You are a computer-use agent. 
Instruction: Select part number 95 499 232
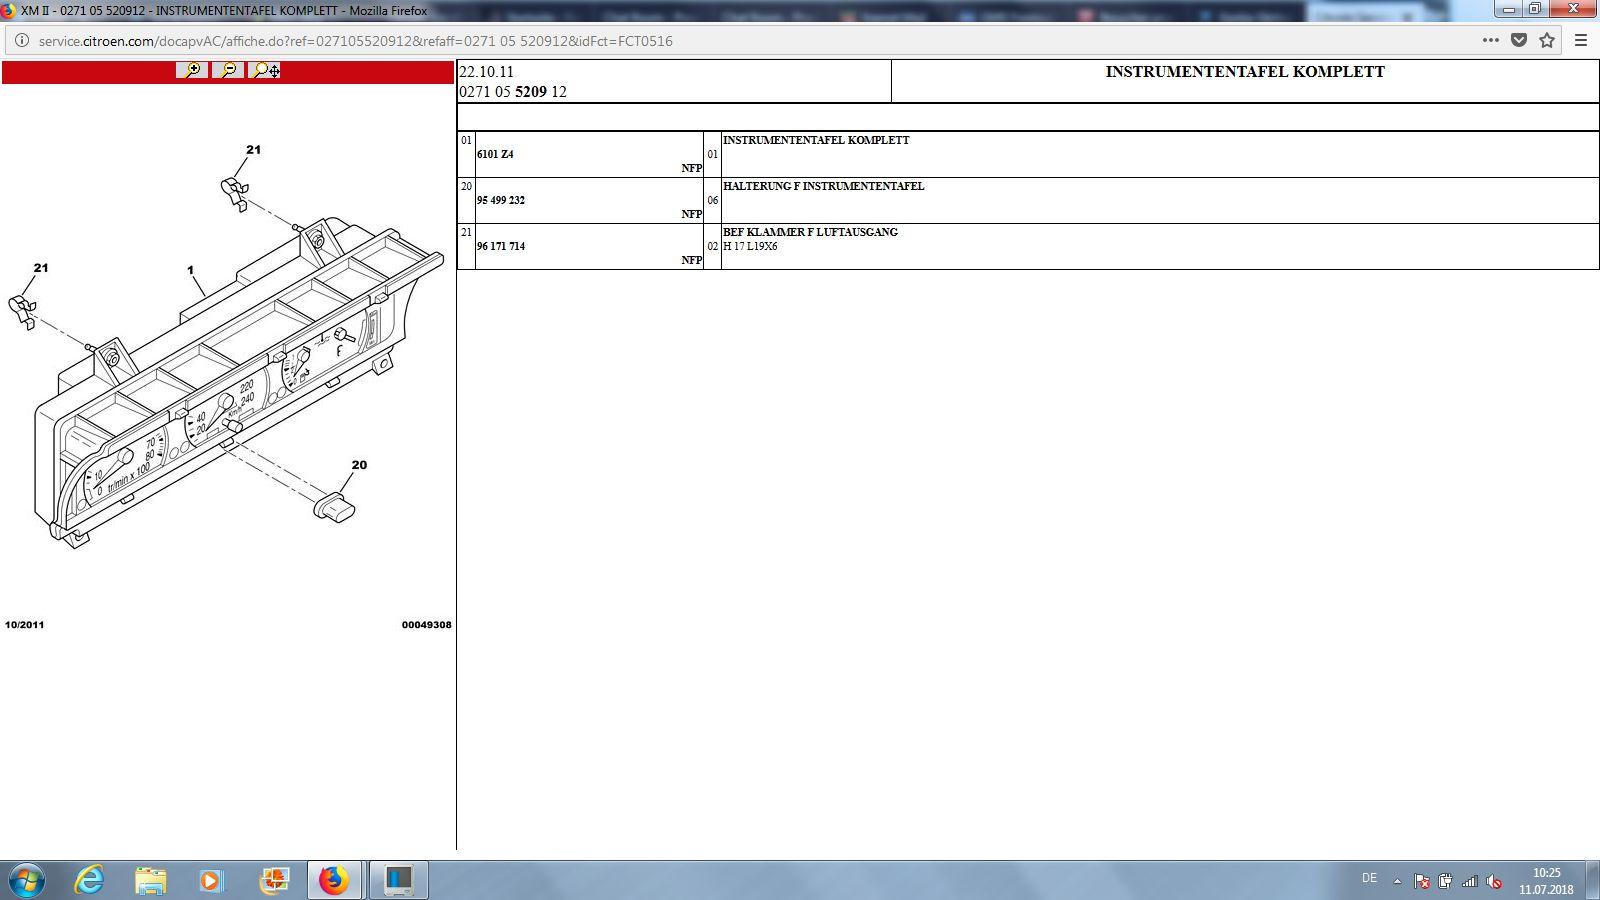tap(501, 200)
